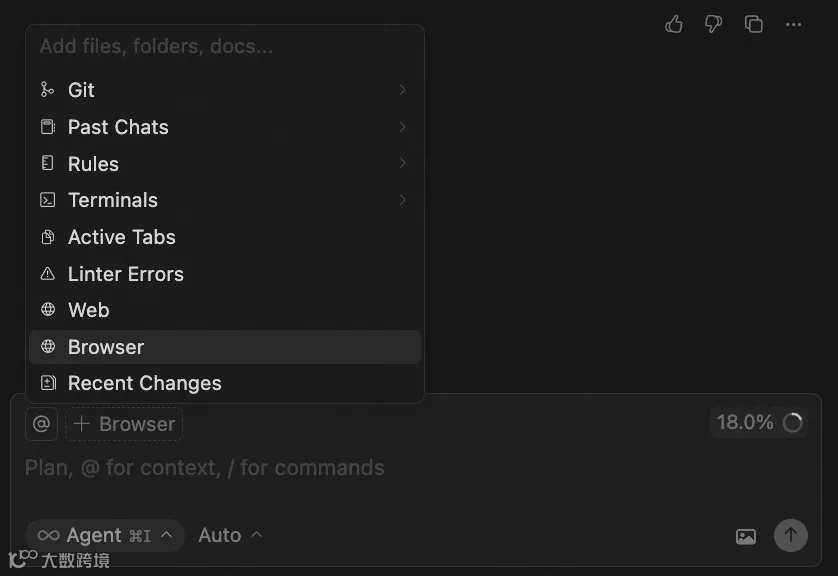Open the Auto model selector dropdown
The height and width of the screenshot is (576, 838).
point(230,536)
